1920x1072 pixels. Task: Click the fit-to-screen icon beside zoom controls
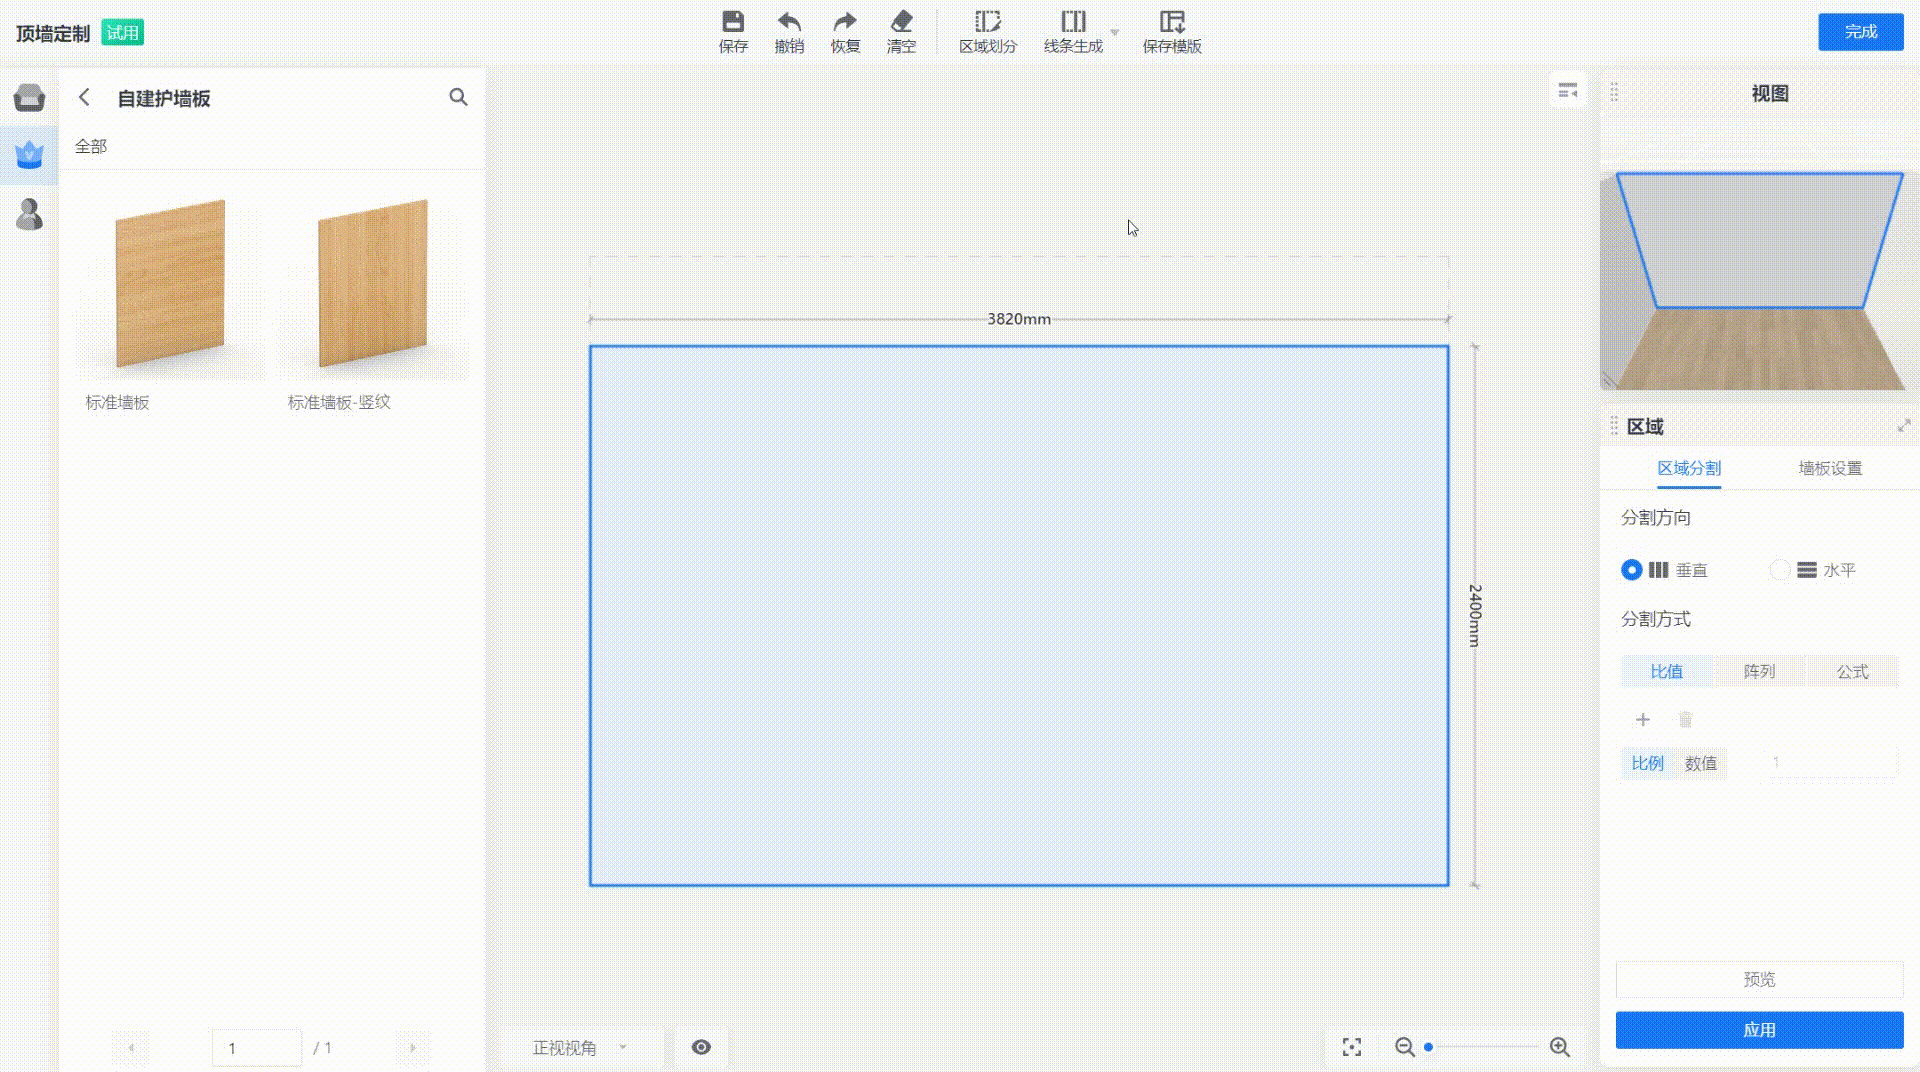point(1352,1047)
